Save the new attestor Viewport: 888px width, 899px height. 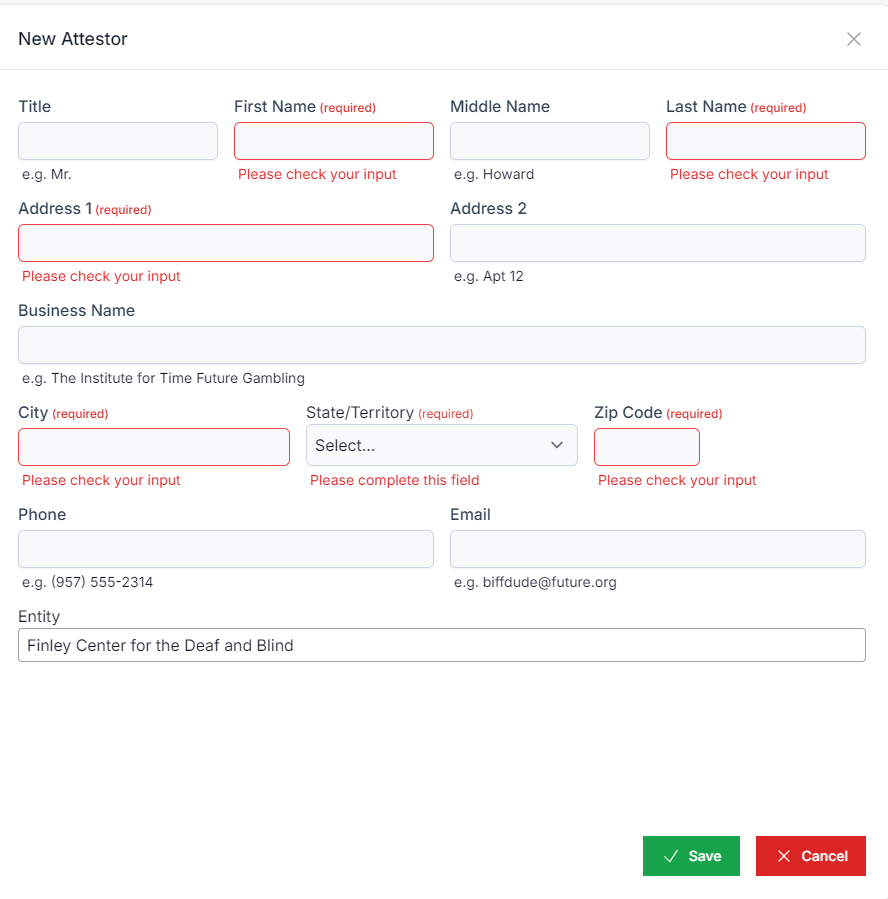(691, 856)
